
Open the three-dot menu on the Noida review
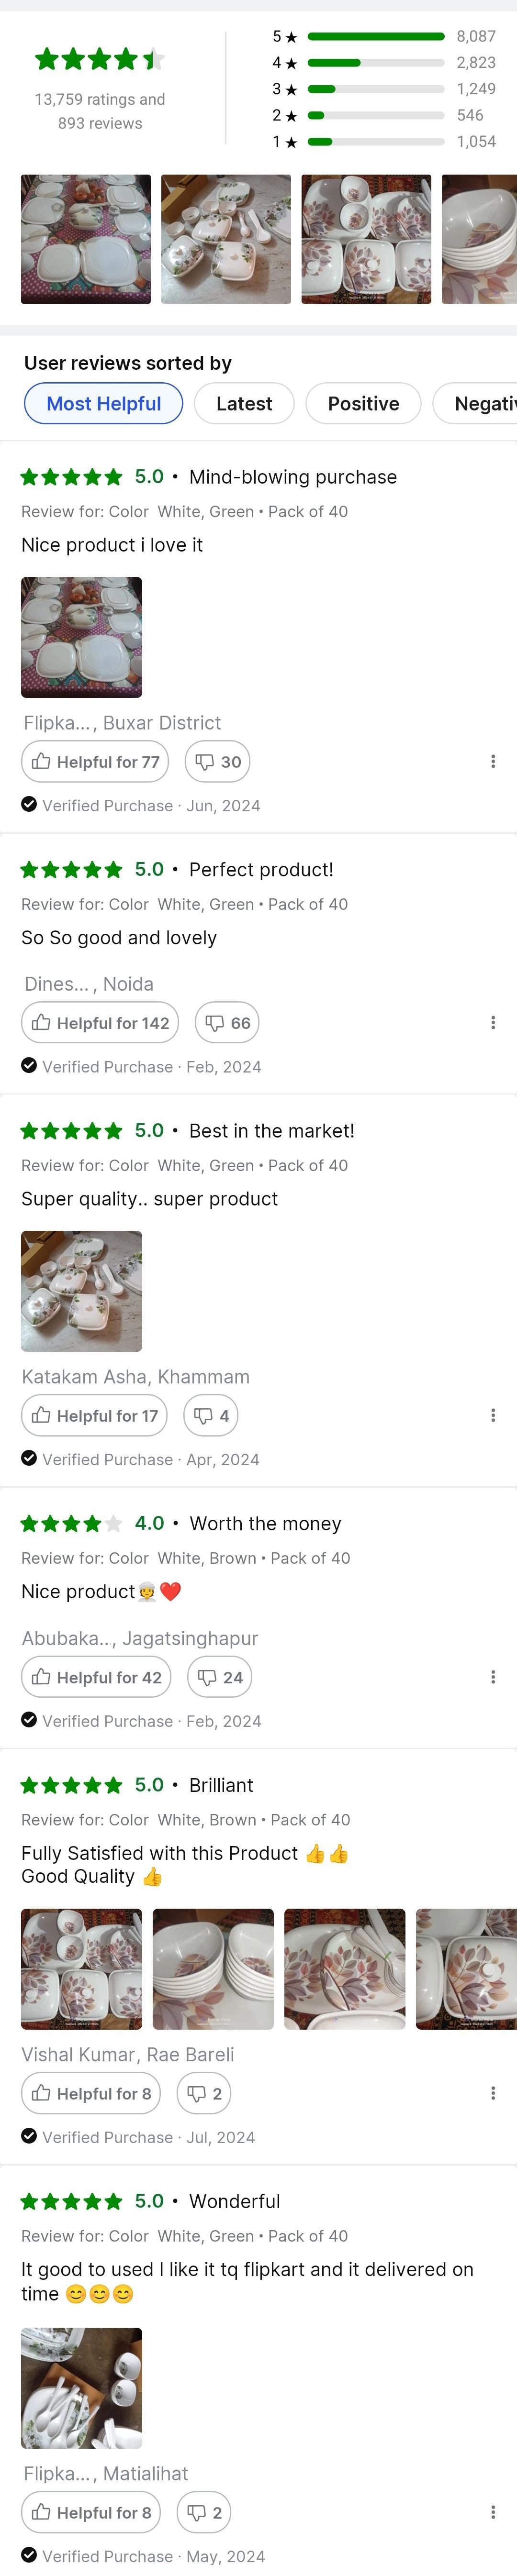click(493, 1023)
